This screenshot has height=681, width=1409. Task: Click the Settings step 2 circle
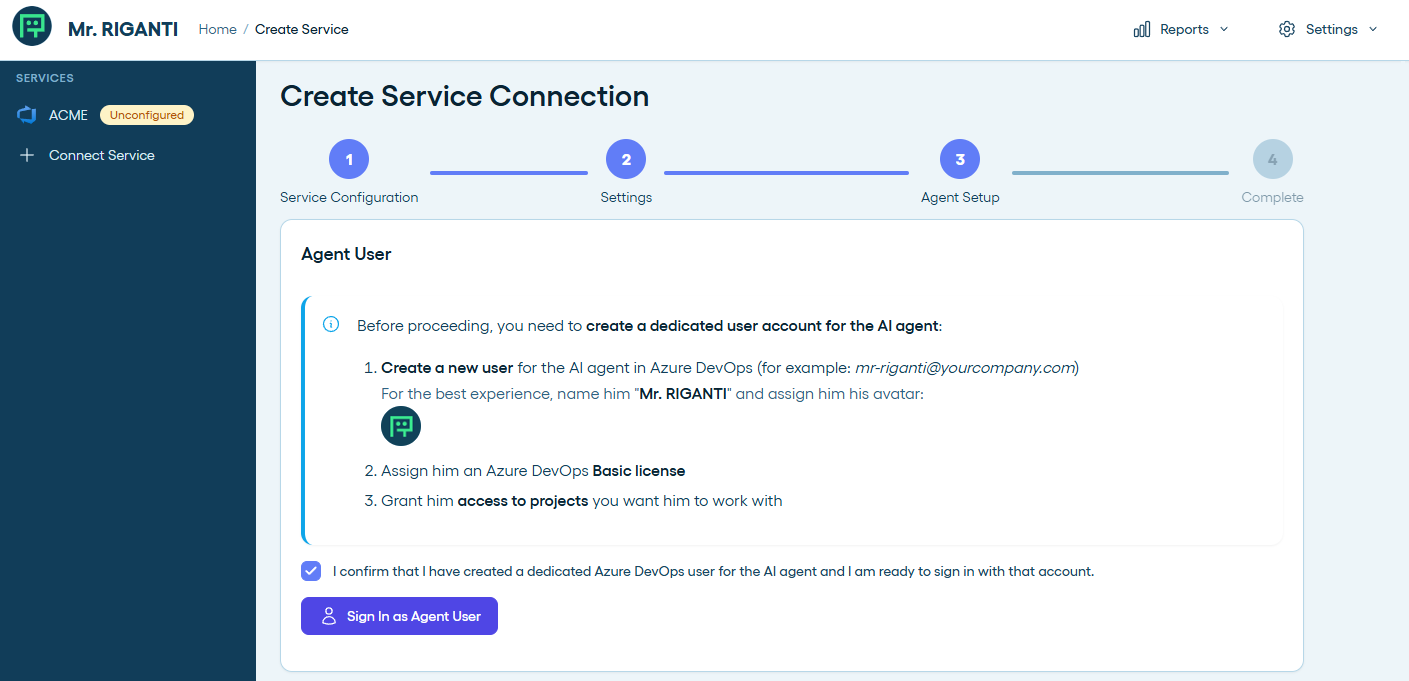(x=626, y=158)
